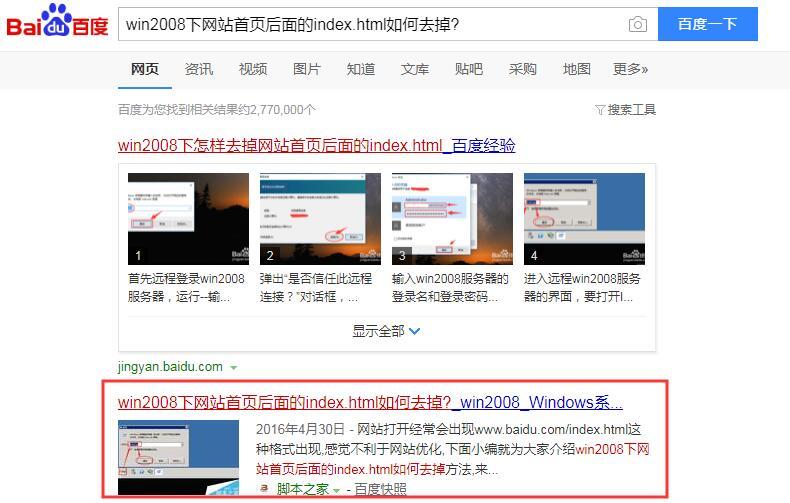Open image search via camera icon
The height and width of the screenshot is (503, 790).
tap(637, 24)
